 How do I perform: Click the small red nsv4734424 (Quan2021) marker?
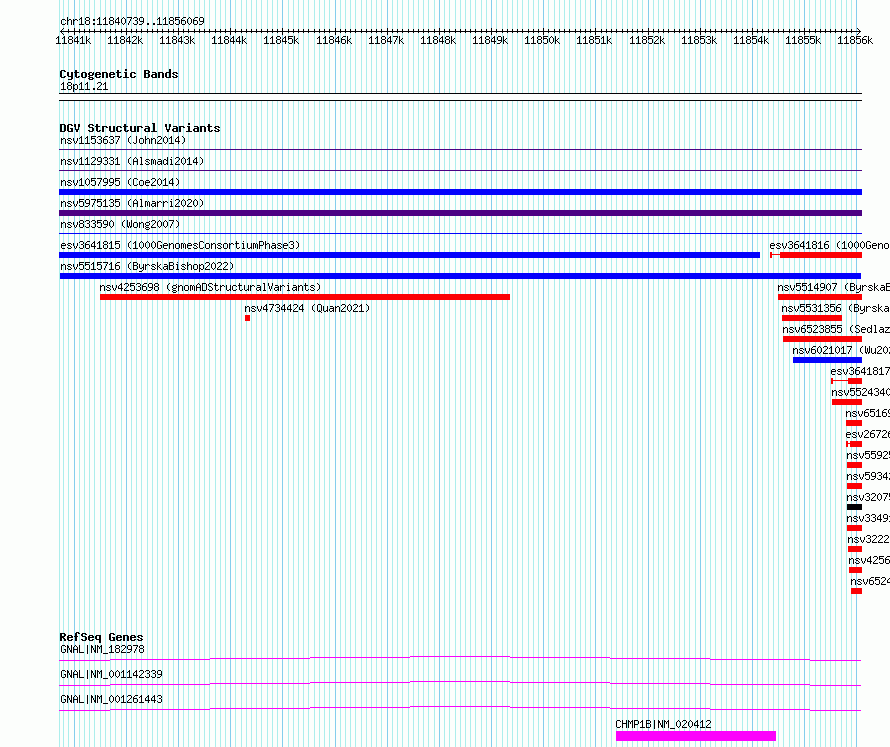[x=247, y=318]
